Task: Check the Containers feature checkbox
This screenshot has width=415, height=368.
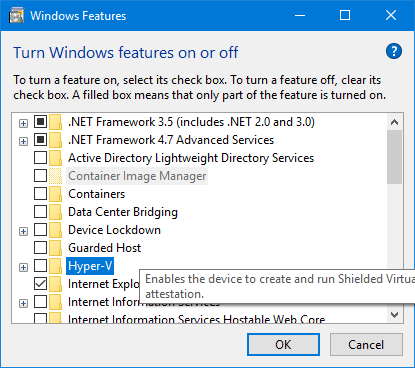Action: [x=40, y=194]
